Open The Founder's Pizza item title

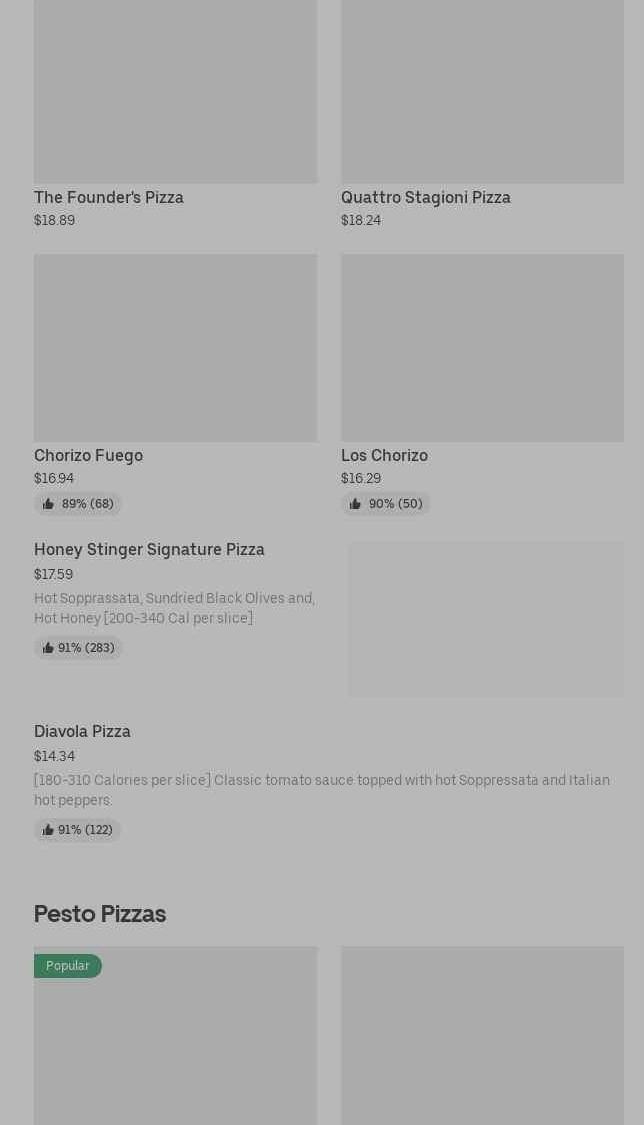[x=109, y=197]
